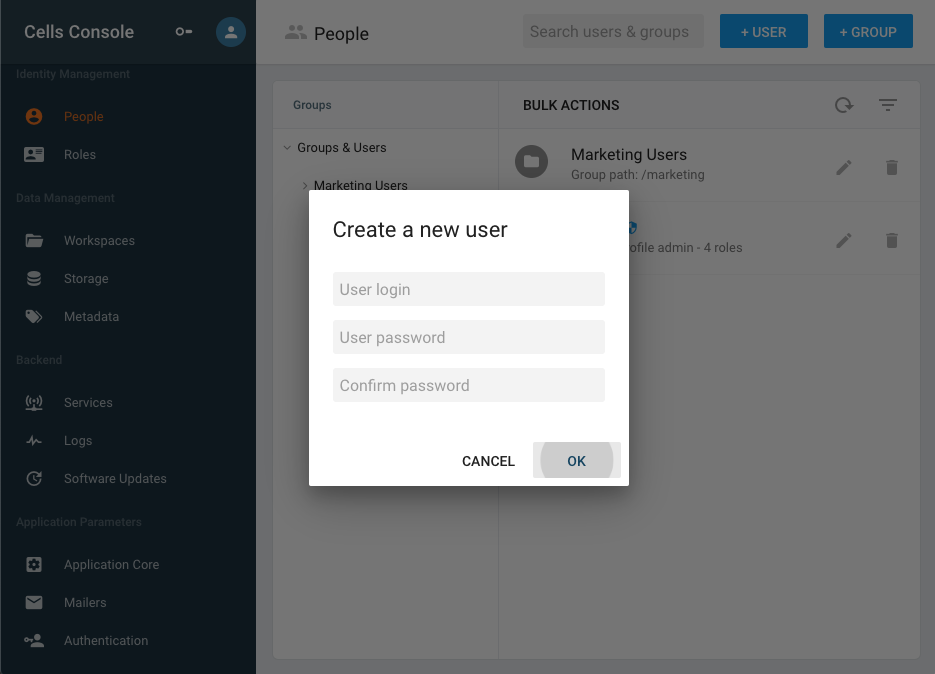This screenshot has width=935, height=674.
Task: Toggle the advanced mode key switch icon
Action: (x=184, y=32)
